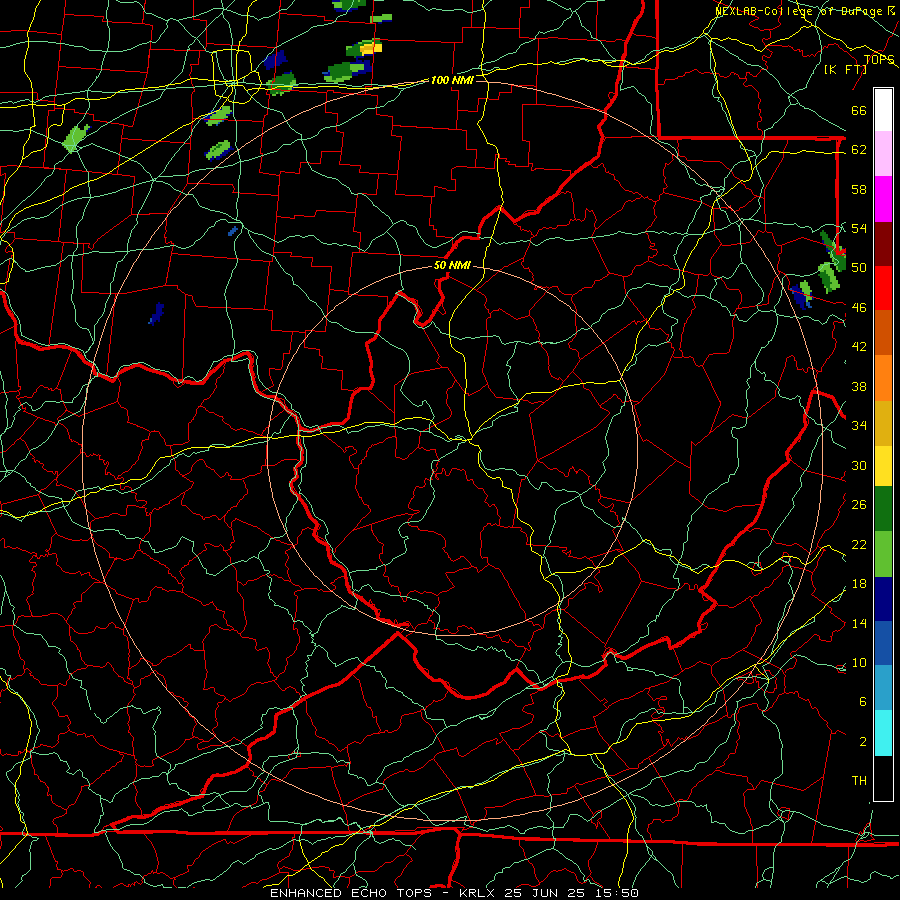
Task: Click the light green legend swatch
Action: pos(883,554)
